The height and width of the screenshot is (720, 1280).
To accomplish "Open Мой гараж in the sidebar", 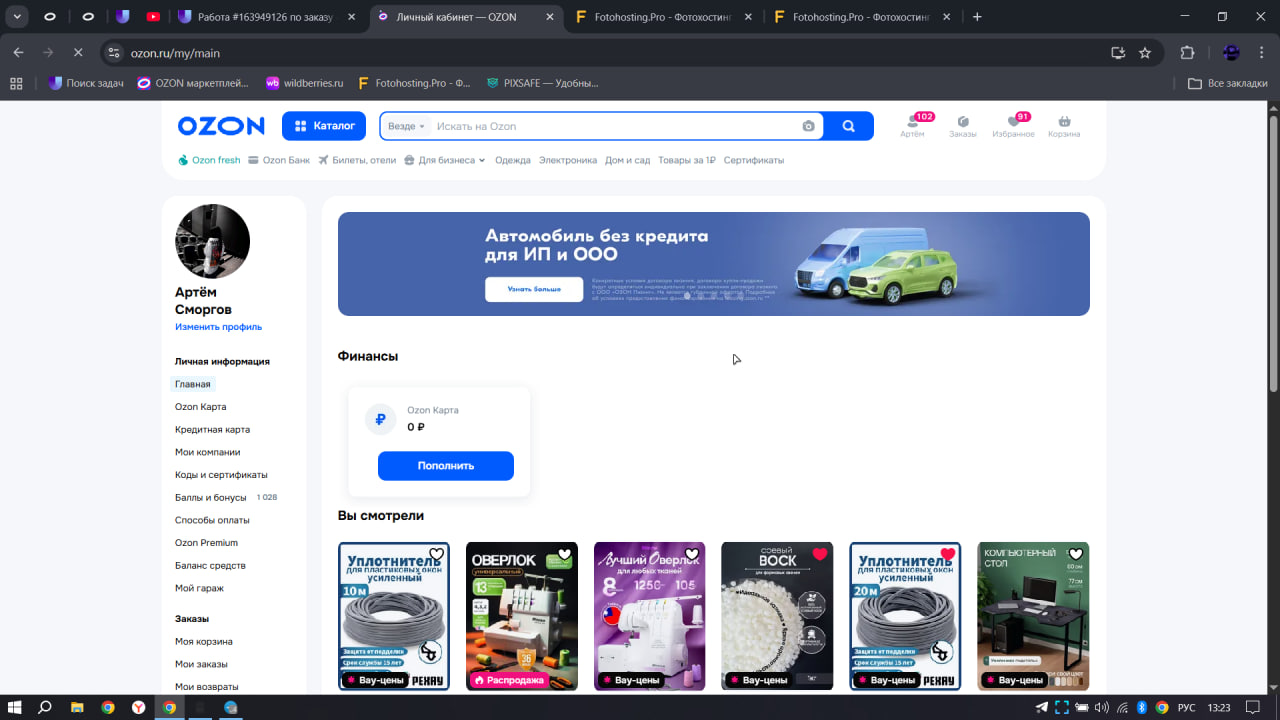I will (199, 588).
